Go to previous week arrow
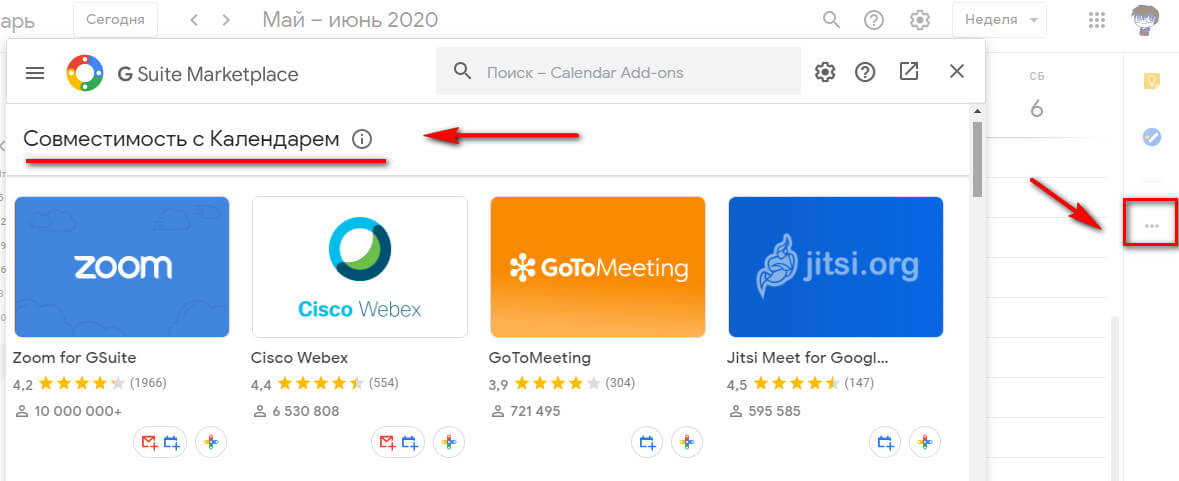 [x=194, y=20]
